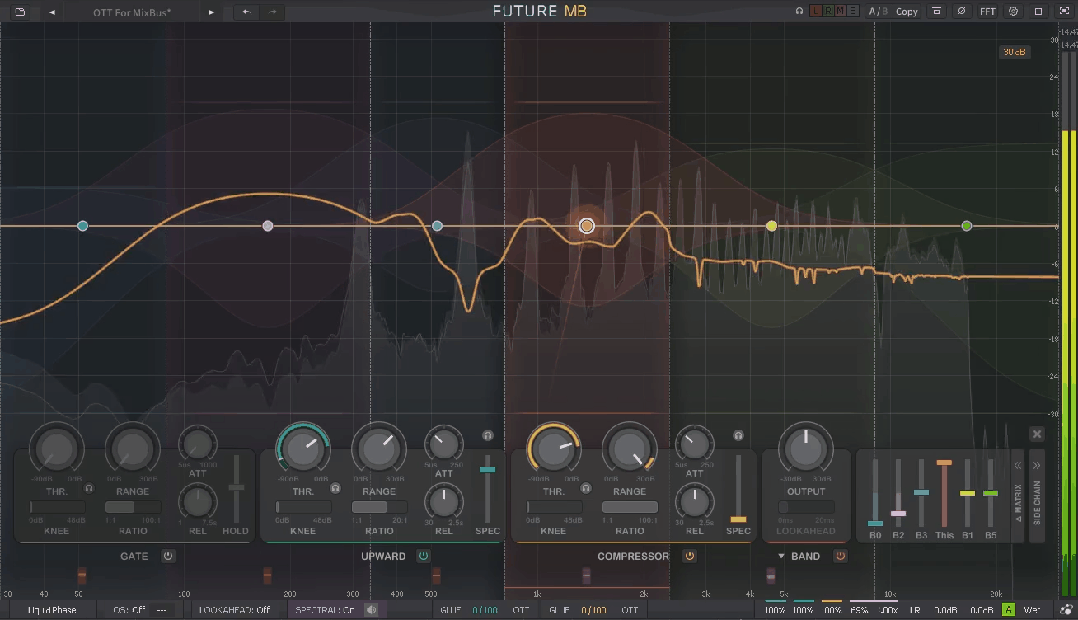Toggle the COMPRESSOR power button
This screenshot has height=620, width=1078.
690,556
